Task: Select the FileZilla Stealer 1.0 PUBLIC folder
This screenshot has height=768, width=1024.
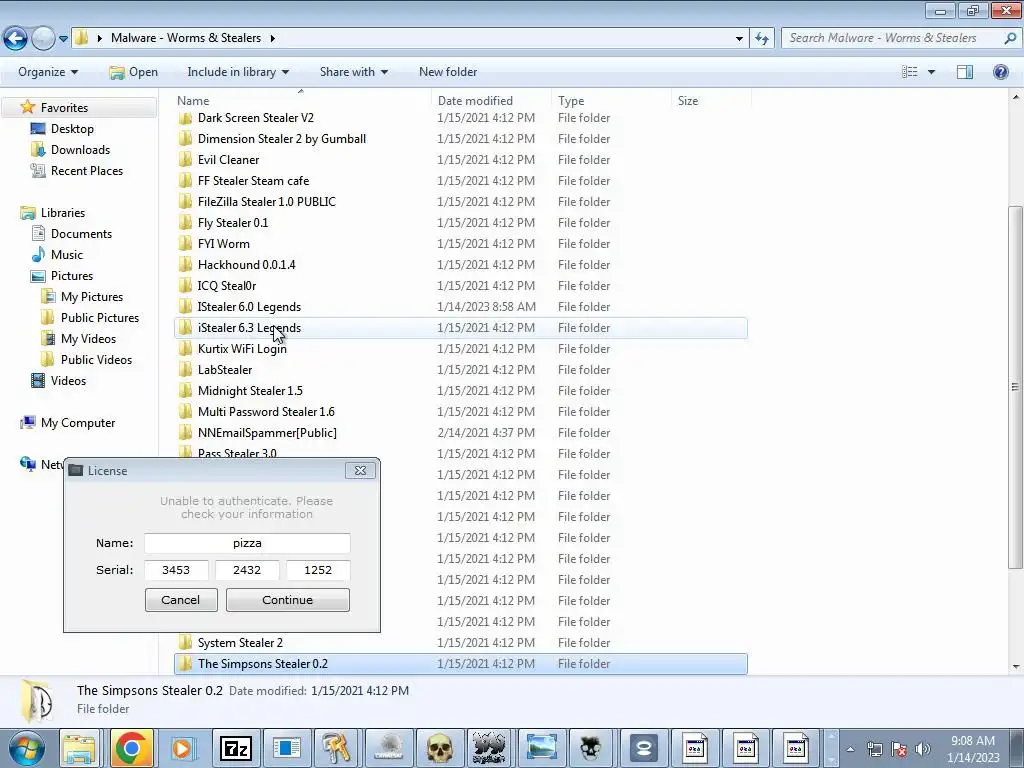Action: tap(460, 202)
